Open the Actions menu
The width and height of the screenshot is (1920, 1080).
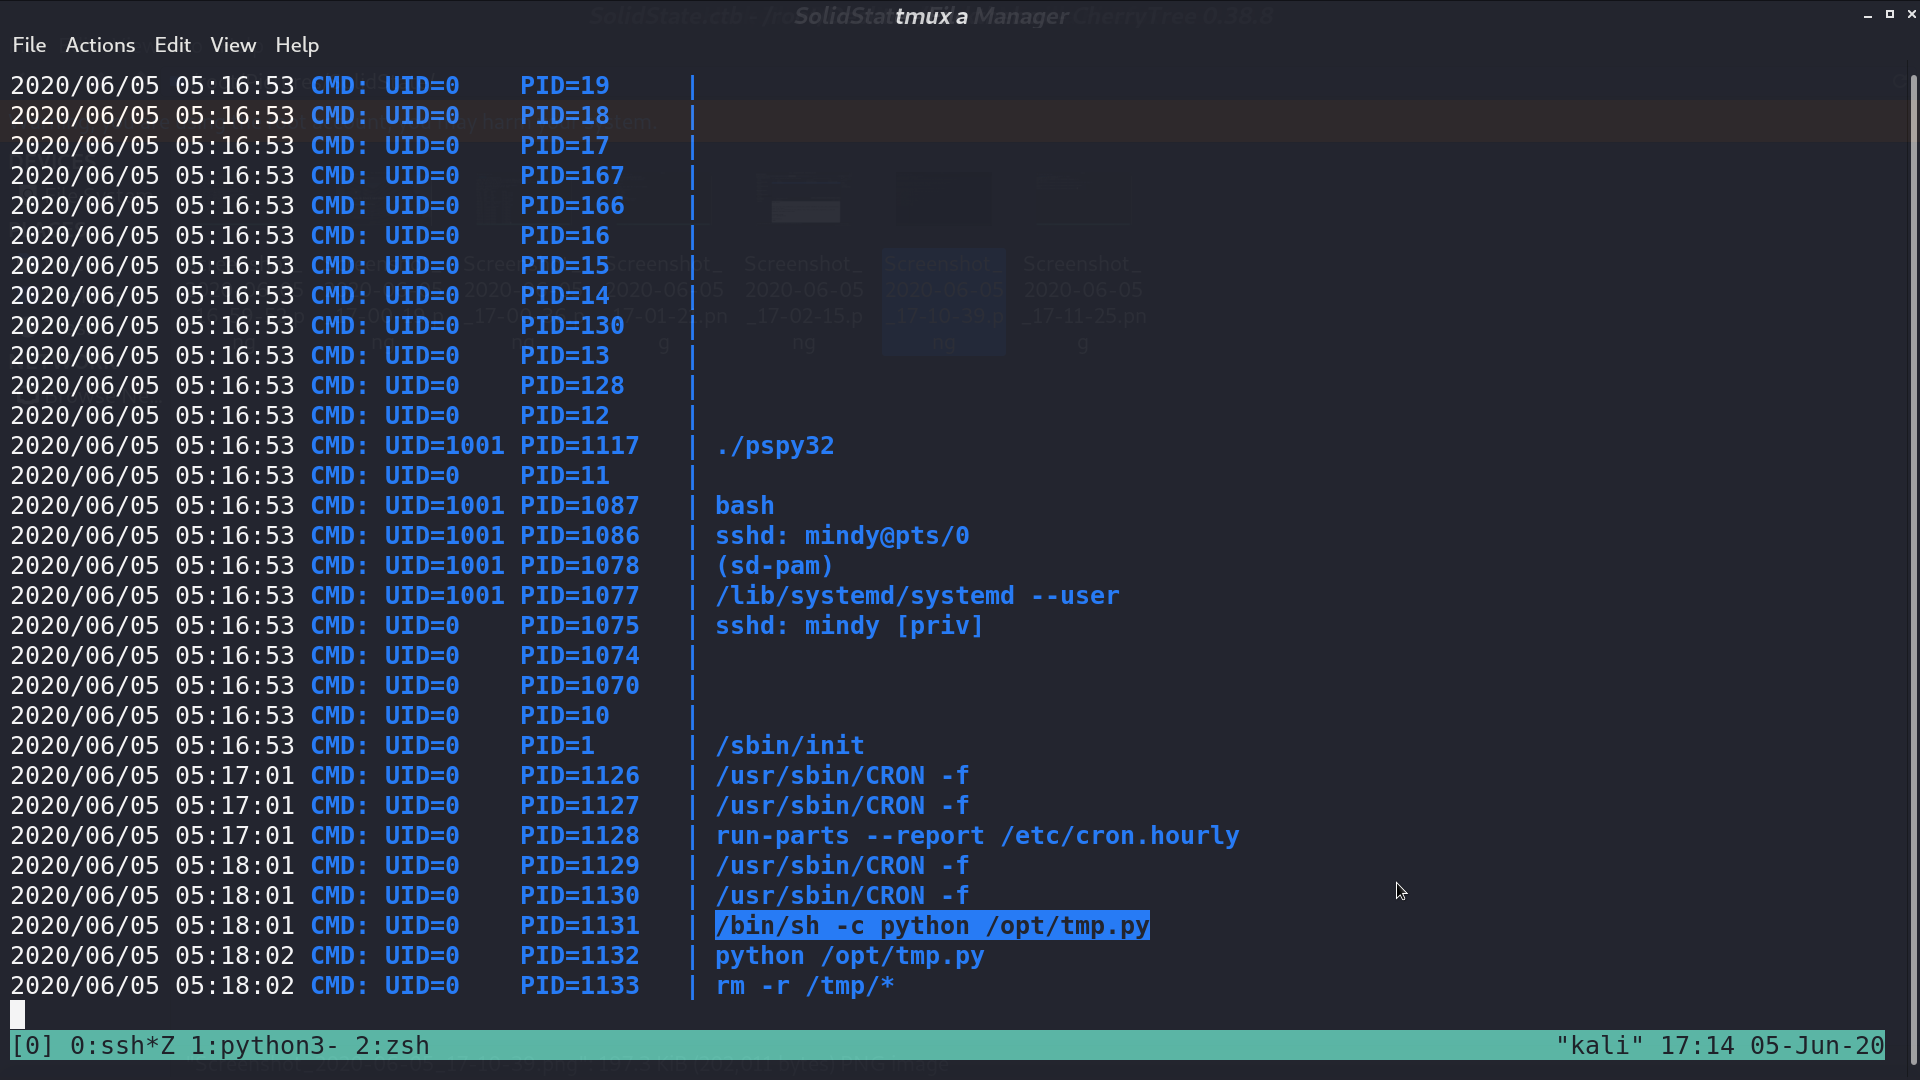point(100,45)
